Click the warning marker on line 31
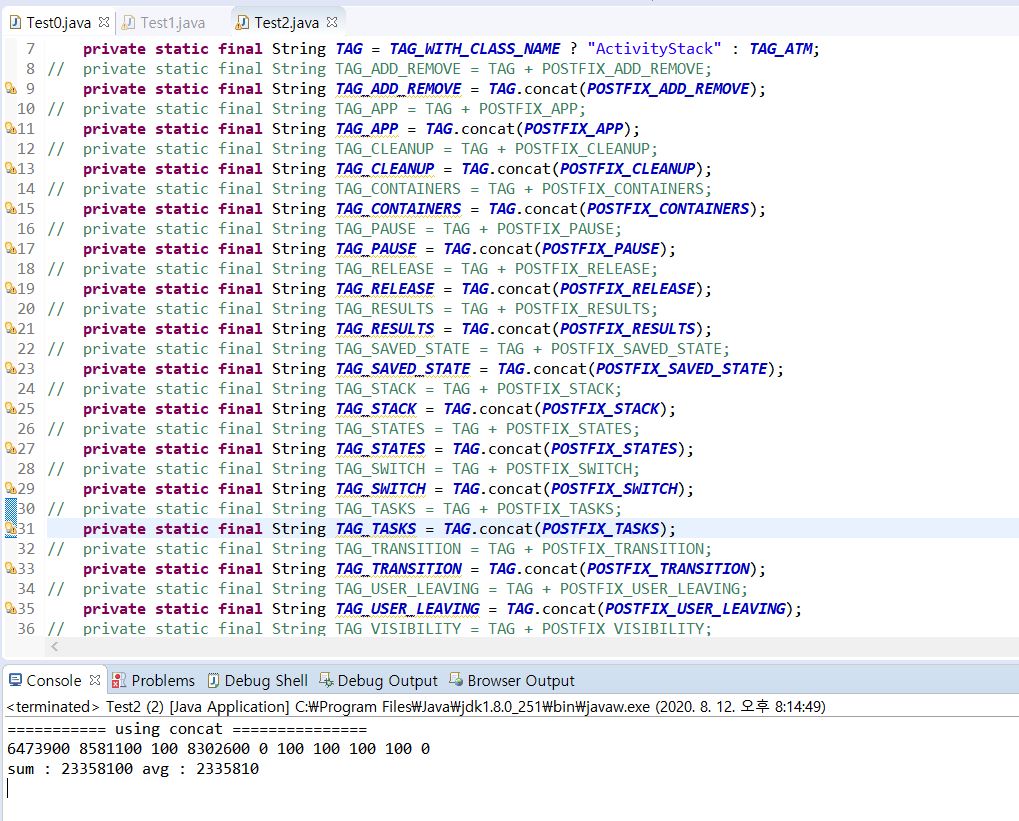1019x821 pixels. [x=10, y=528]
